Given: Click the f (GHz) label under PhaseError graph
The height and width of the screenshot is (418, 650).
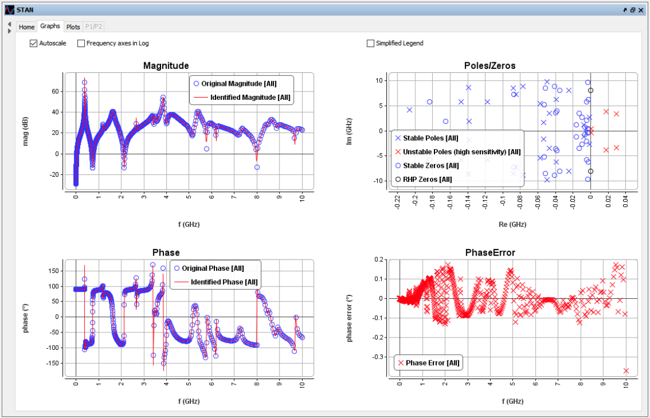Looking at the screenshot, I should [x=513, y=401].
